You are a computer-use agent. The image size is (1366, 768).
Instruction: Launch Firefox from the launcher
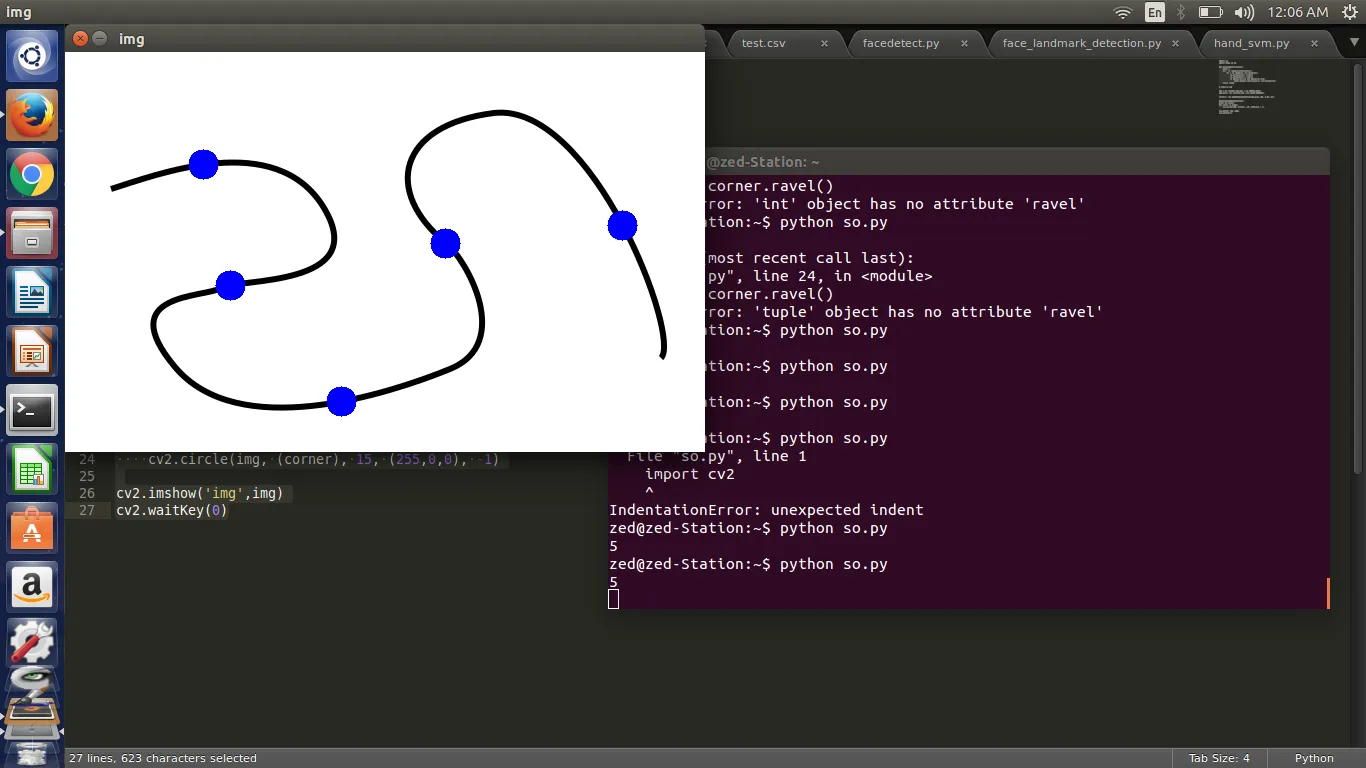pyautogui.click(x=32, y=115)
